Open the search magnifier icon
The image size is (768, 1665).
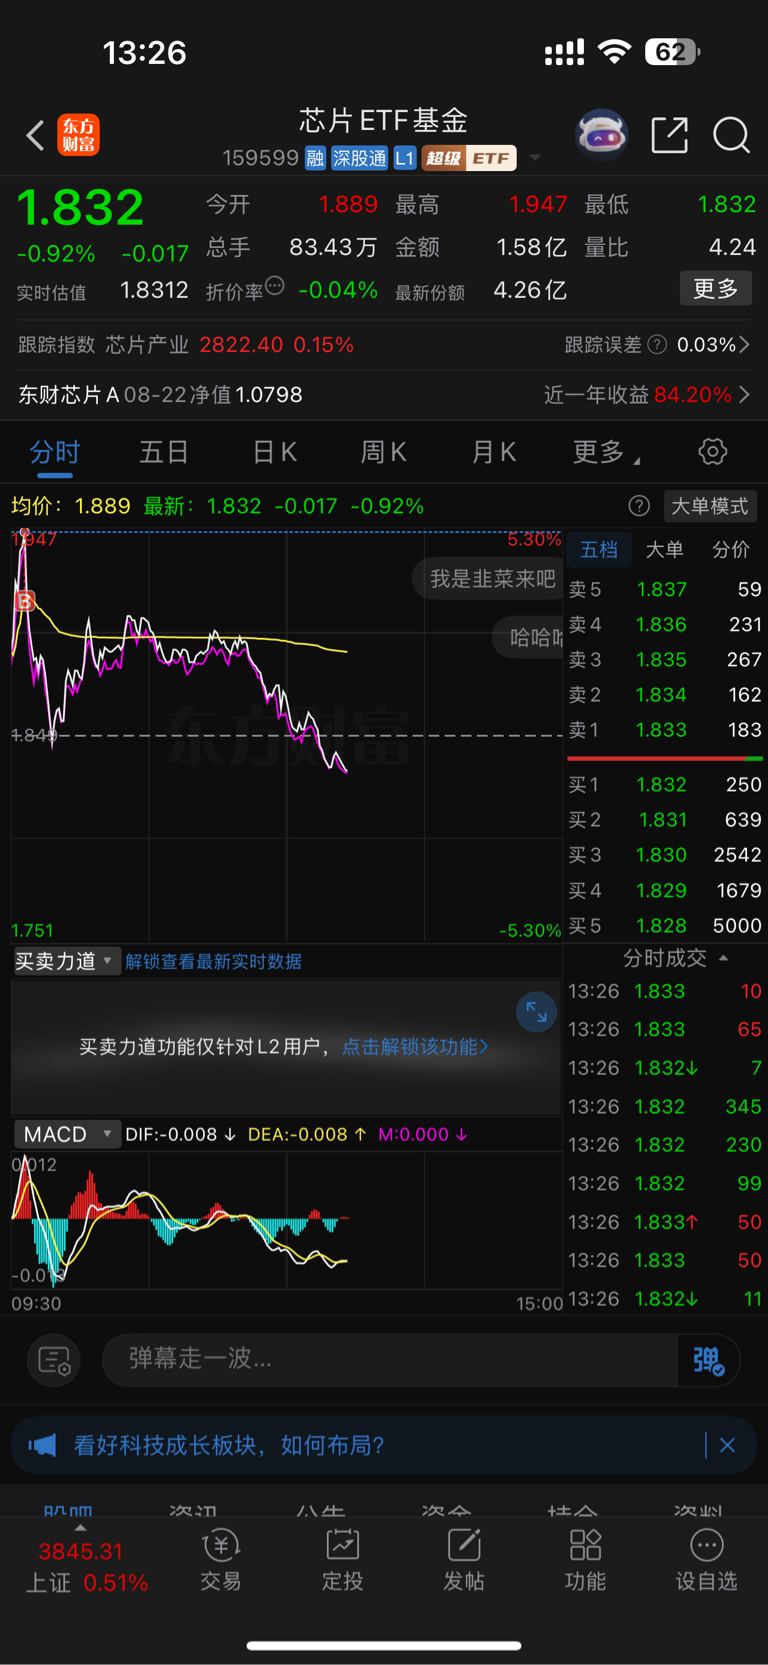click(x=731, y=135)
